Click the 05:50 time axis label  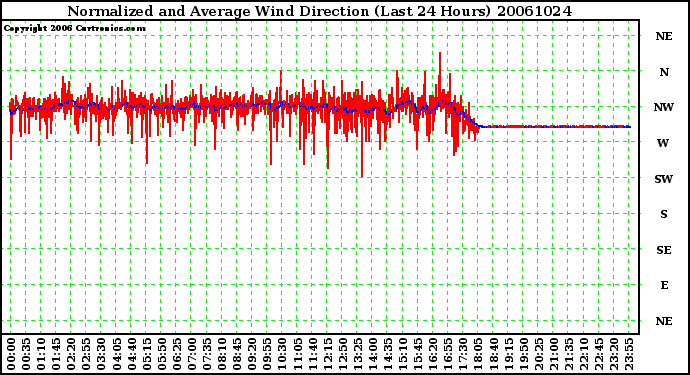click(x=162, y=354)
